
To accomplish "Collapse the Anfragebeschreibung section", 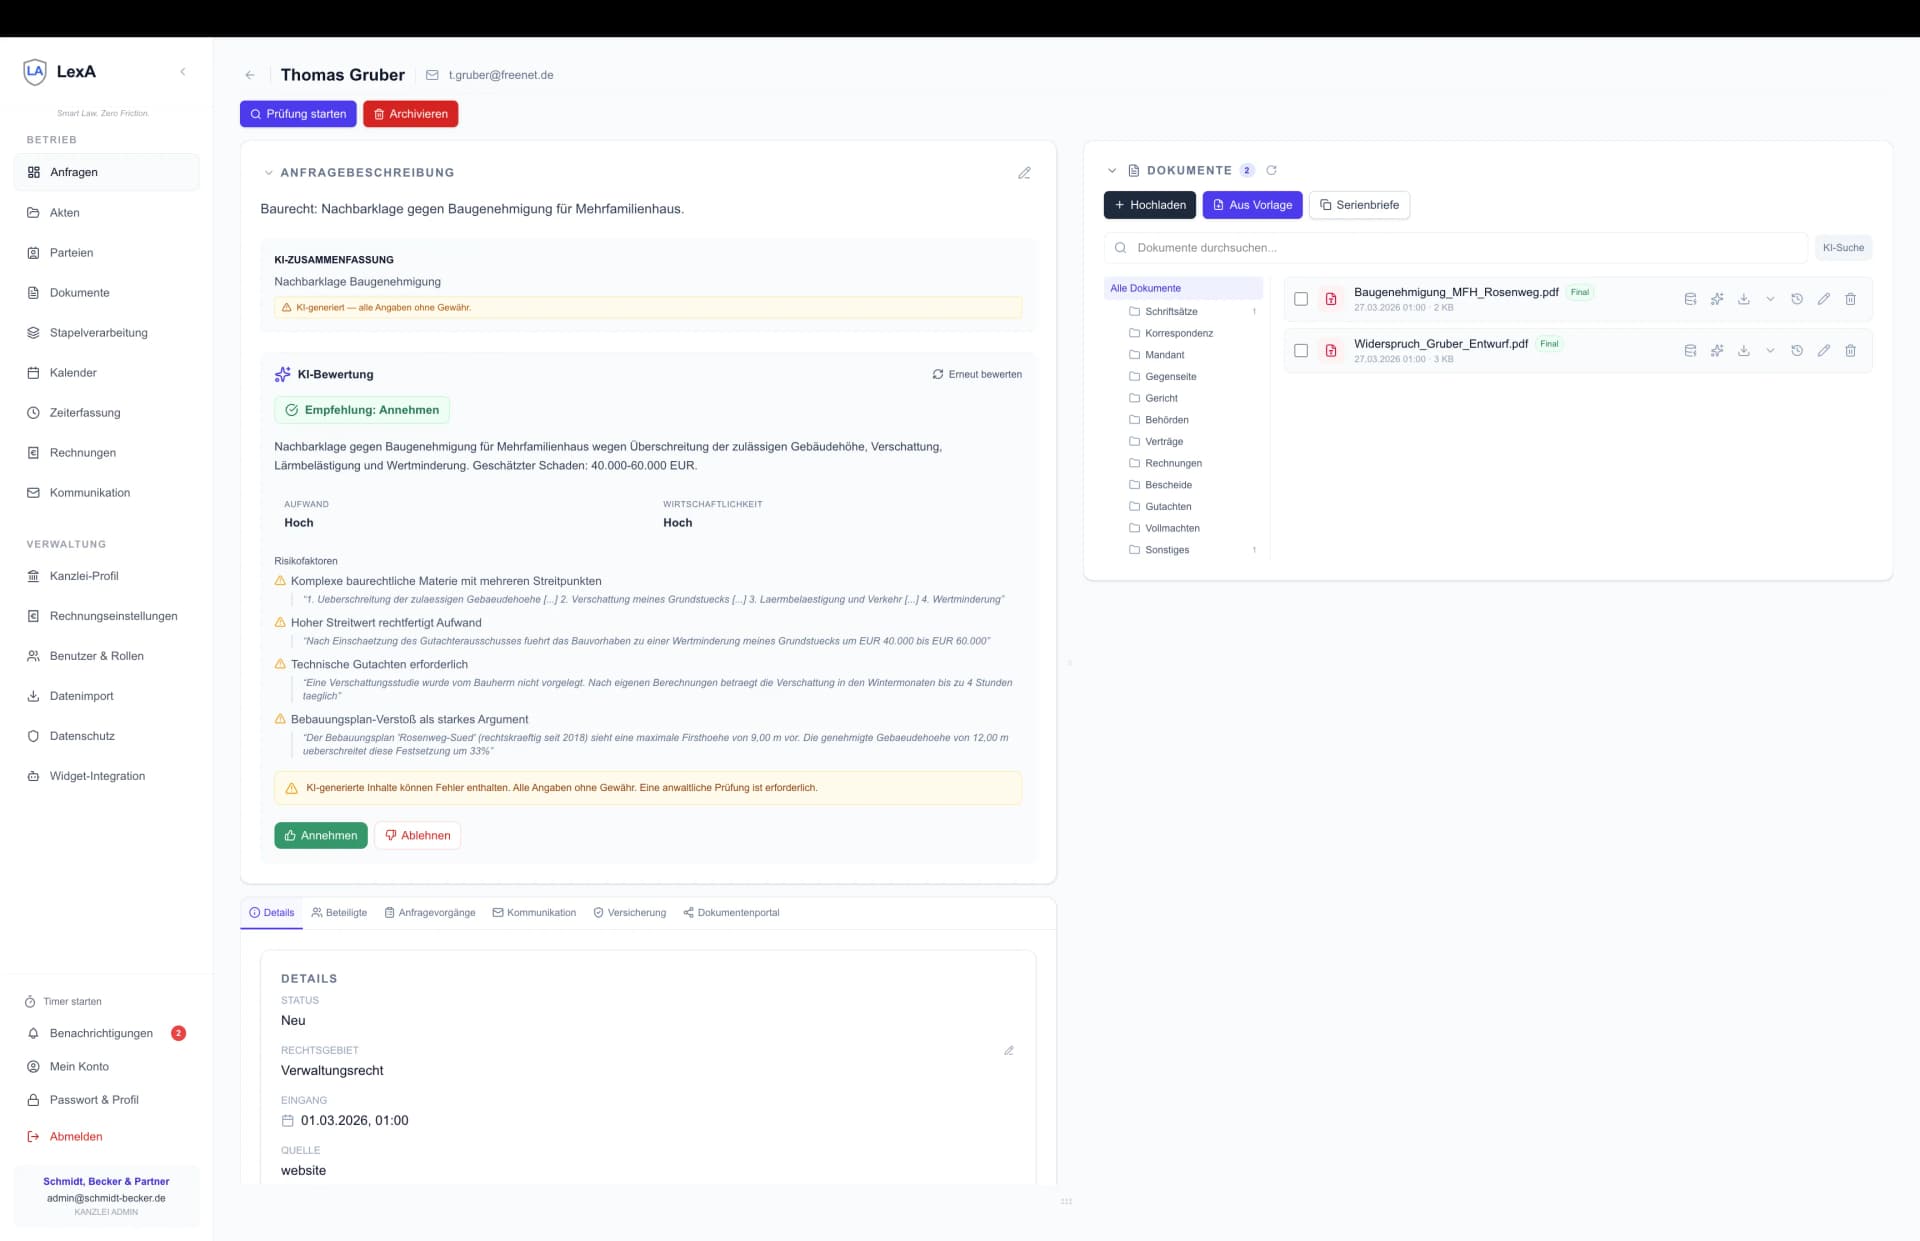I will pyautogui.click(x=268, y=173).
